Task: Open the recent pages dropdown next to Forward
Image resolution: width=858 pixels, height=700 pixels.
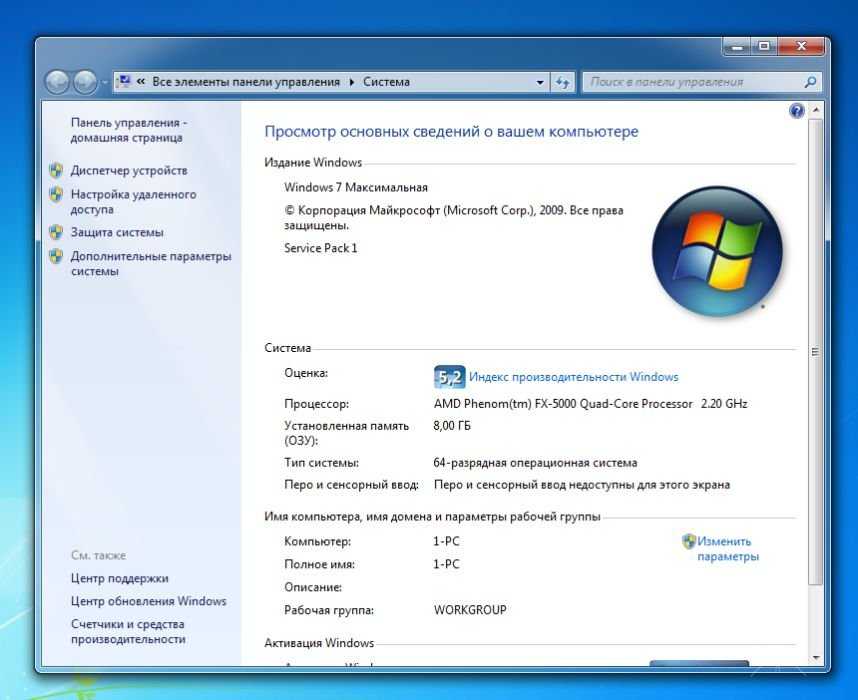Action: click(104, 83)
